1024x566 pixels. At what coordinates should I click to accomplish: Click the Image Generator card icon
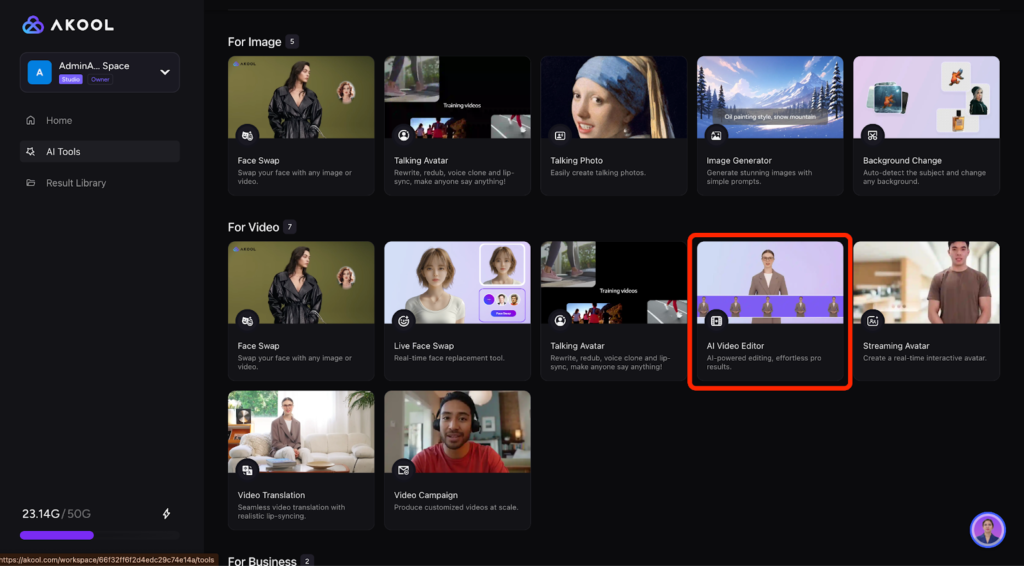point(716,135)
